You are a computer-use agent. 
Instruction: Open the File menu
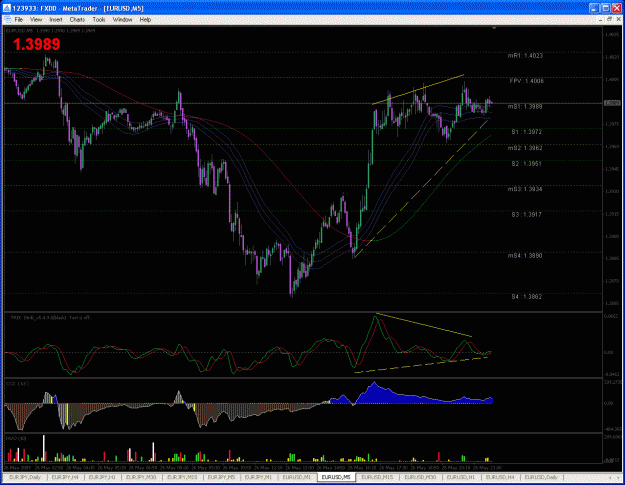[x=18, y=20]
